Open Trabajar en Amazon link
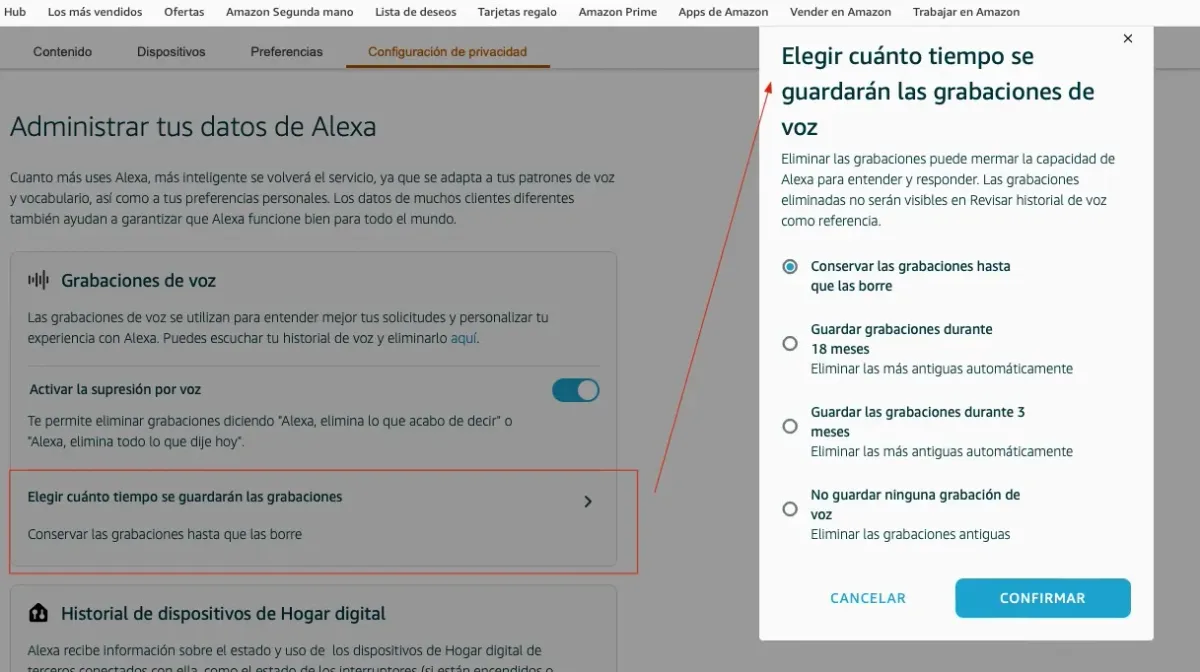This screenshot has width=1200, height=672. tap(966, 12)
